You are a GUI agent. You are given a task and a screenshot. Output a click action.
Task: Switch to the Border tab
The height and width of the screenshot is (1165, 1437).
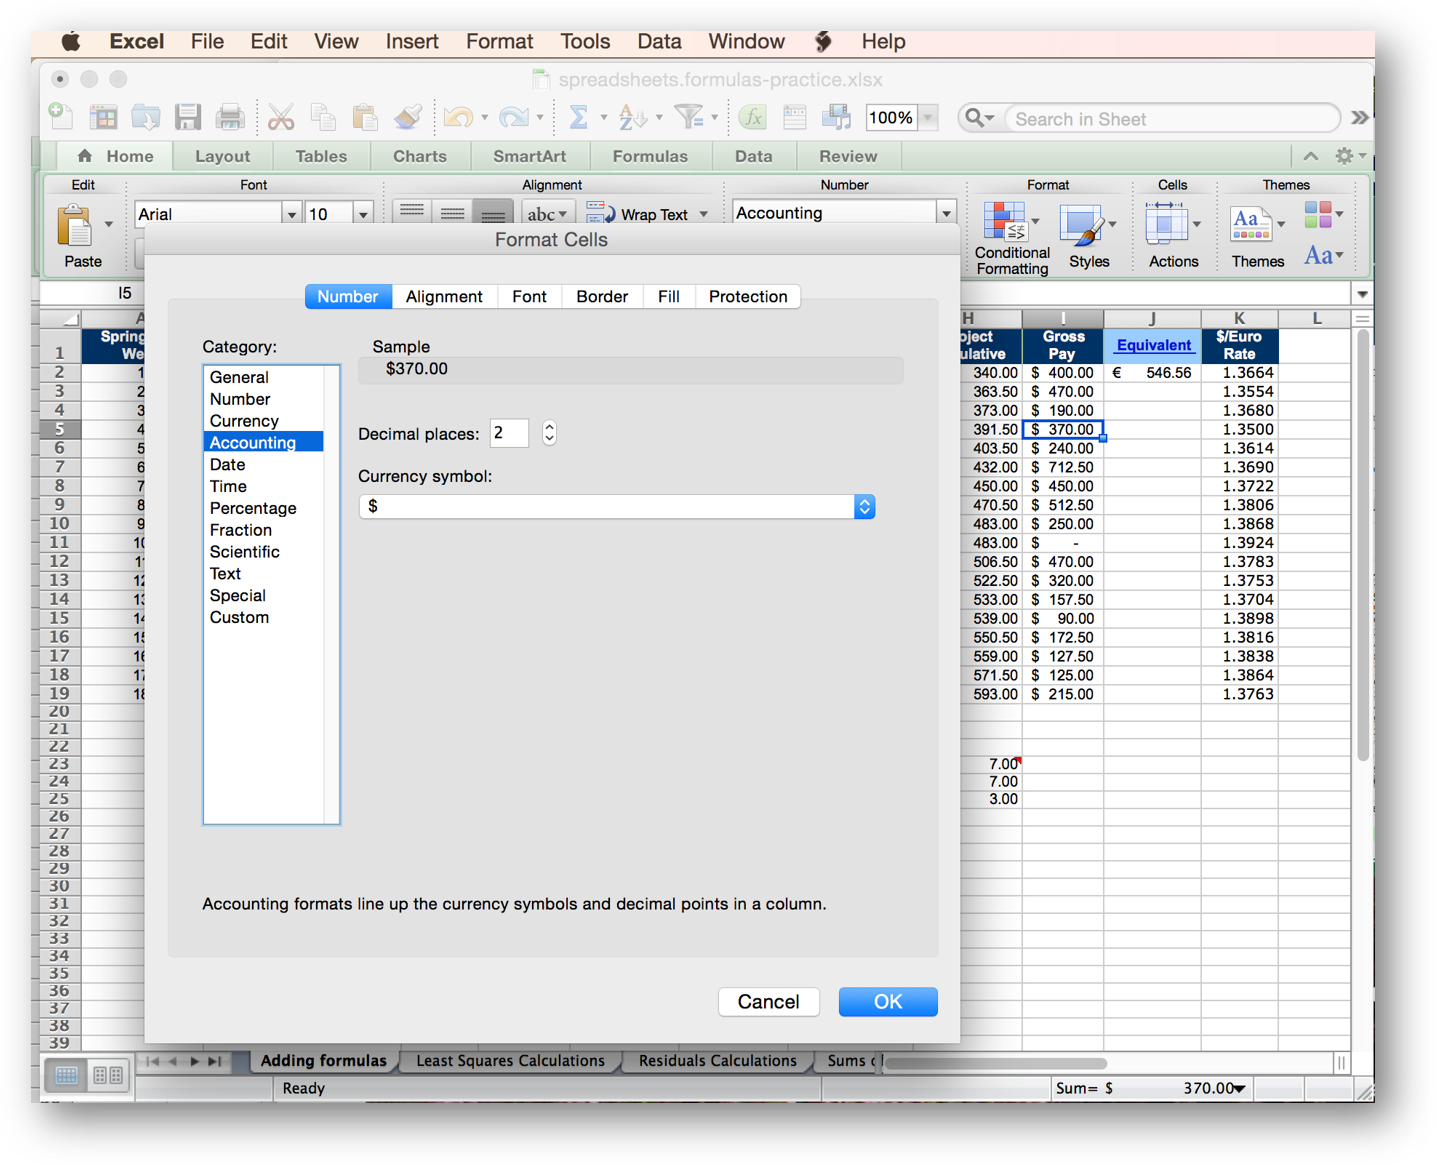coord(601,297)
